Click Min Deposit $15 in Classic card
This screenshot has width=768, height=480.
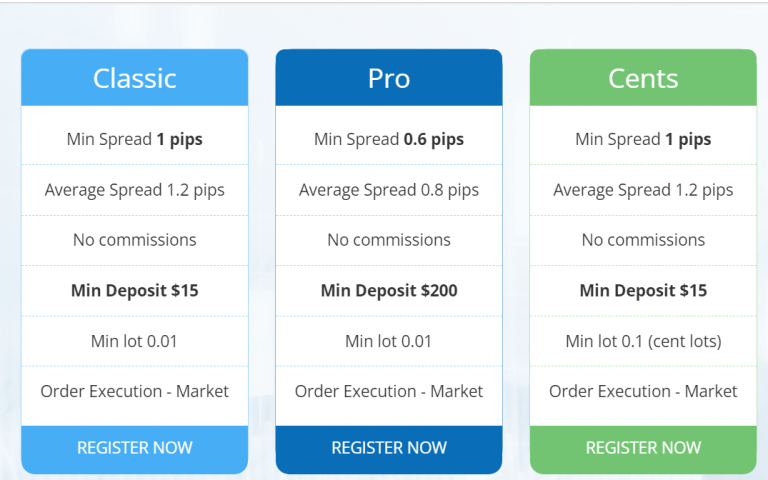tap(135, 290)
